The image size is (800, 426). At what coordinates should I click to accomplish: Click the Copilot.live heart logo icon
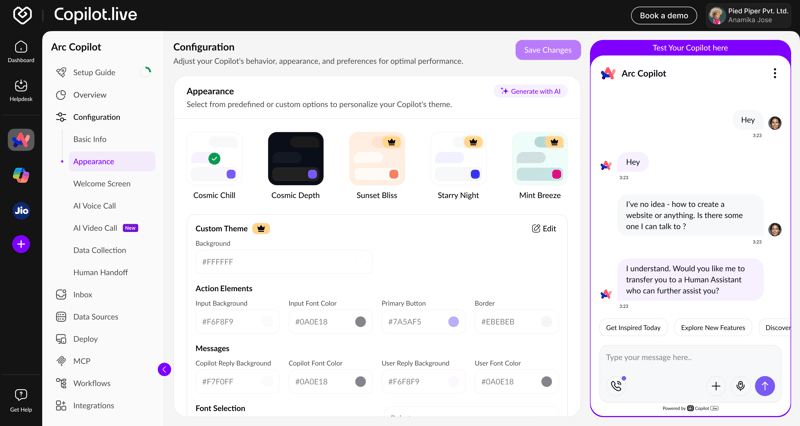(22, 15)
